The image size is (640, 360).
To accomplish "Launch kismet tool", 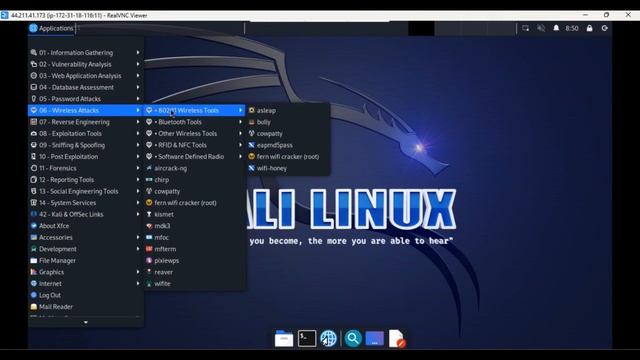I will [194, 214].
